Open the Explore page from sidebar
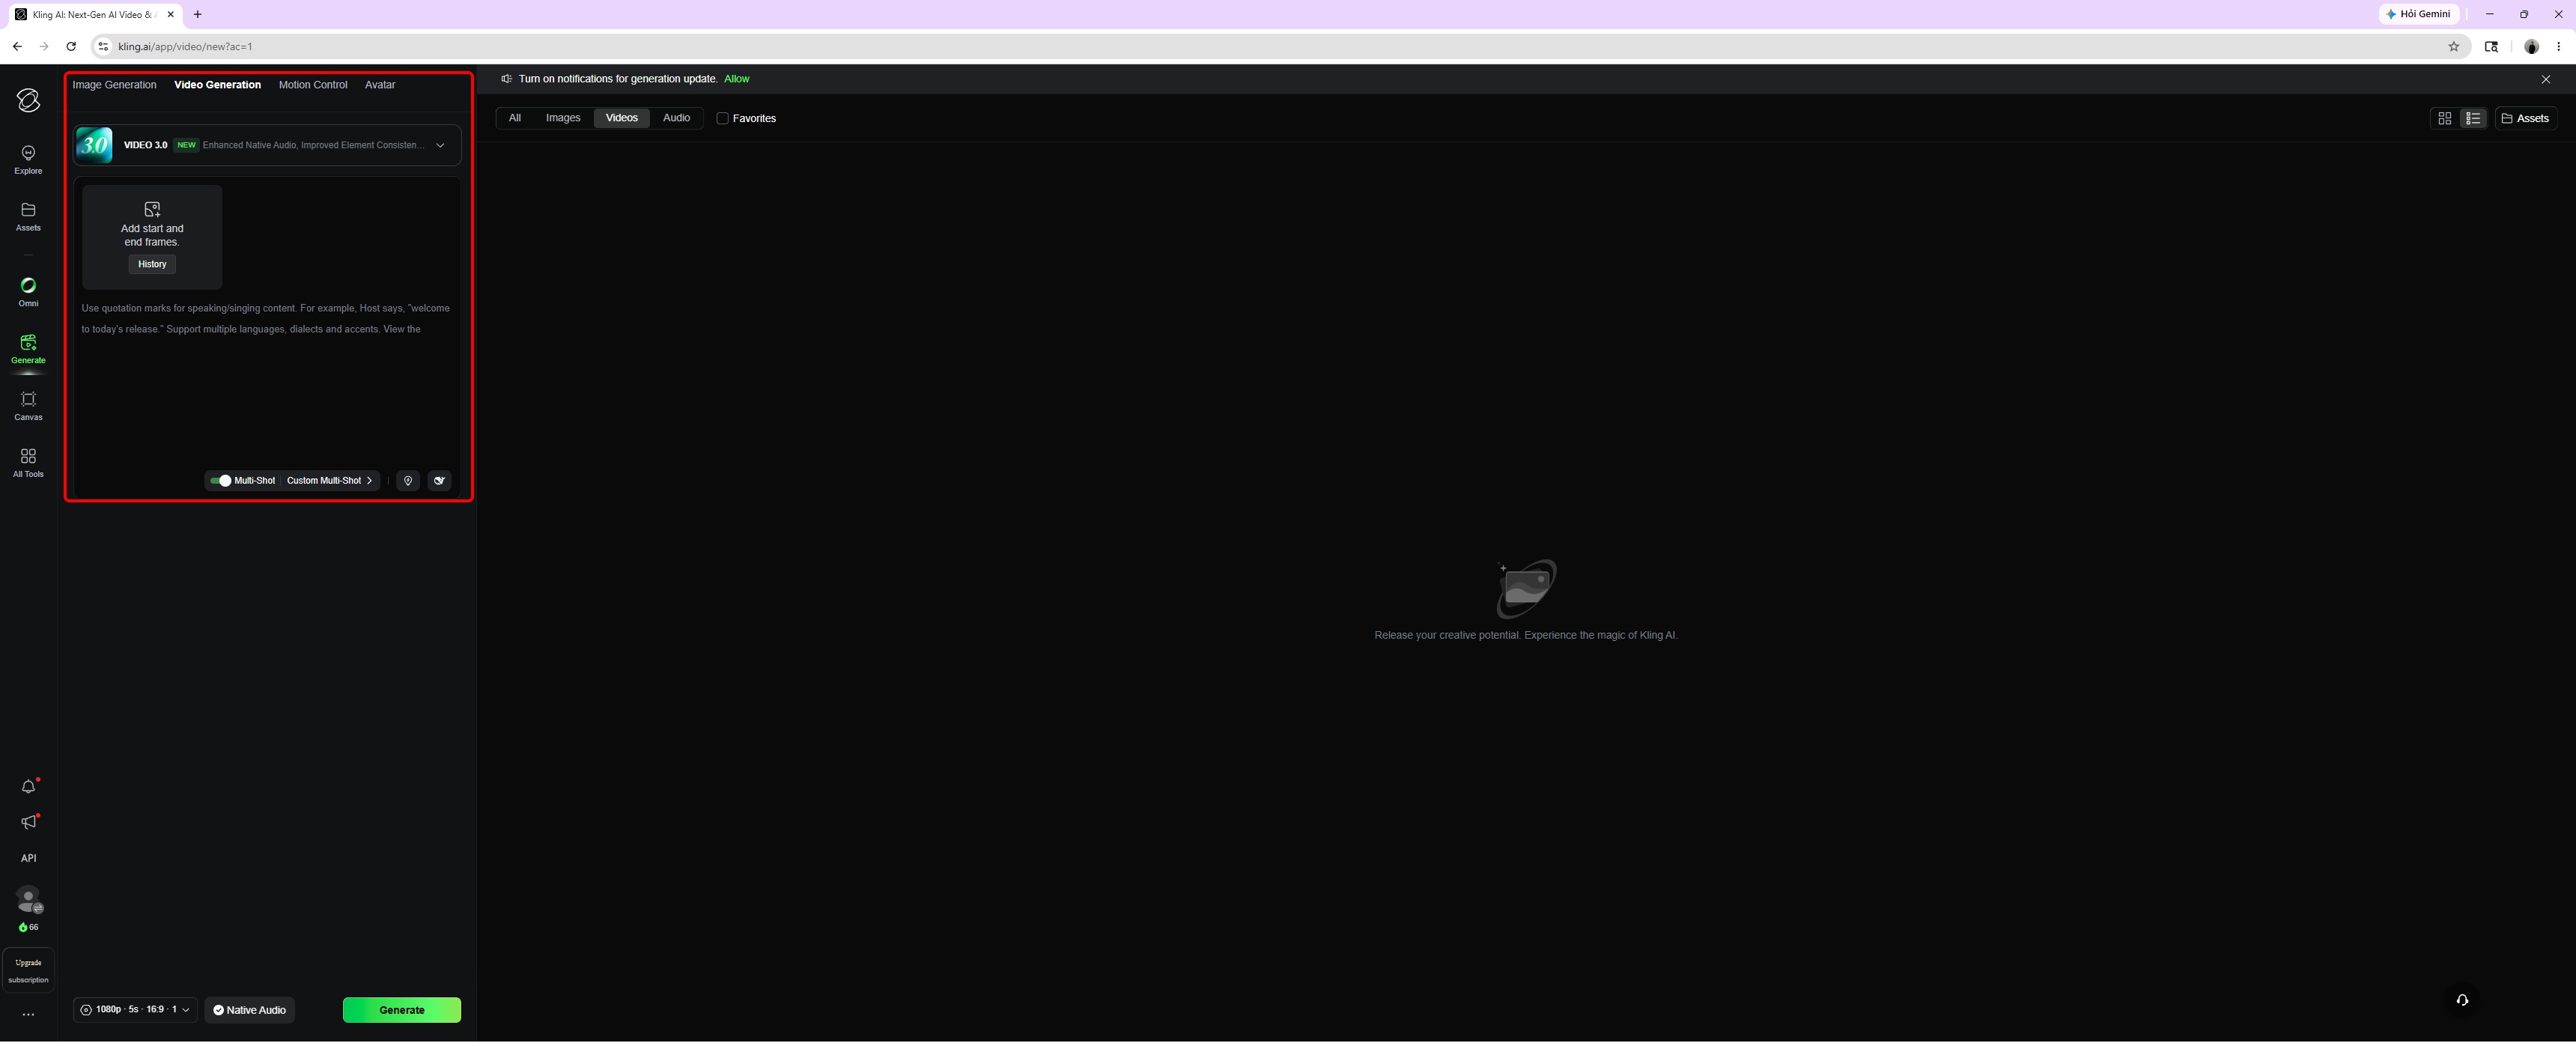This screenshot has height=1046, width=2576. click(x=28, y=159)
